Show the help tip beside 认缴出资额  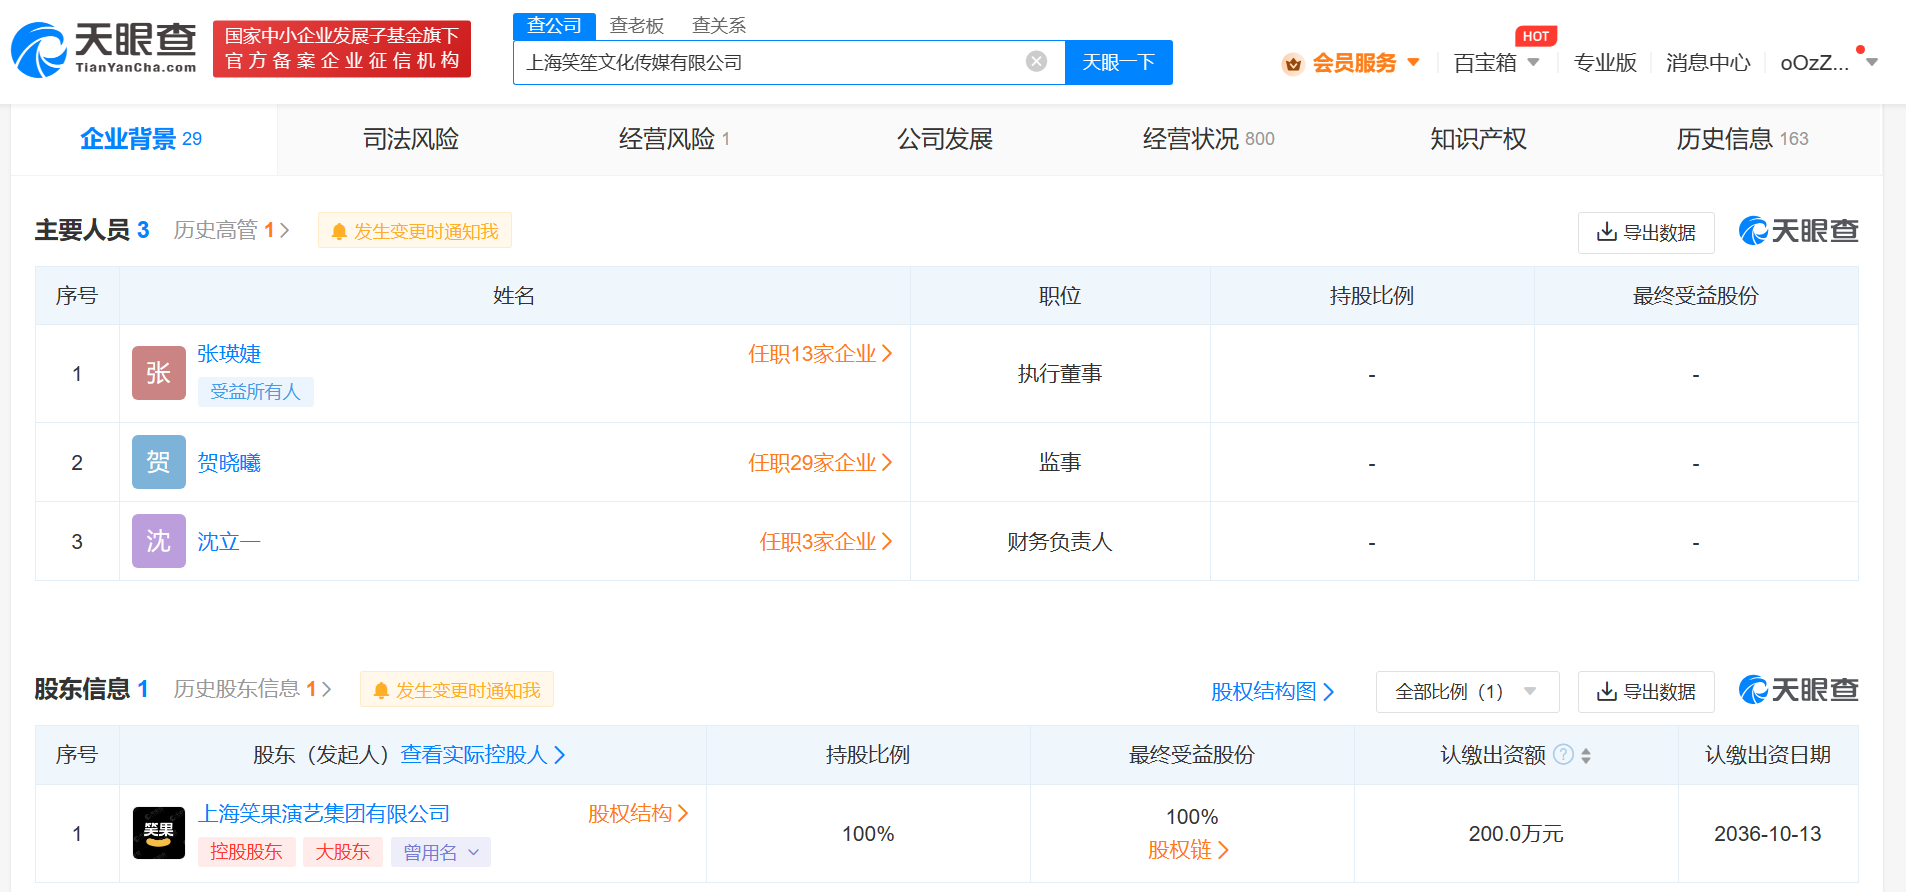click(x=1563, y=755)
